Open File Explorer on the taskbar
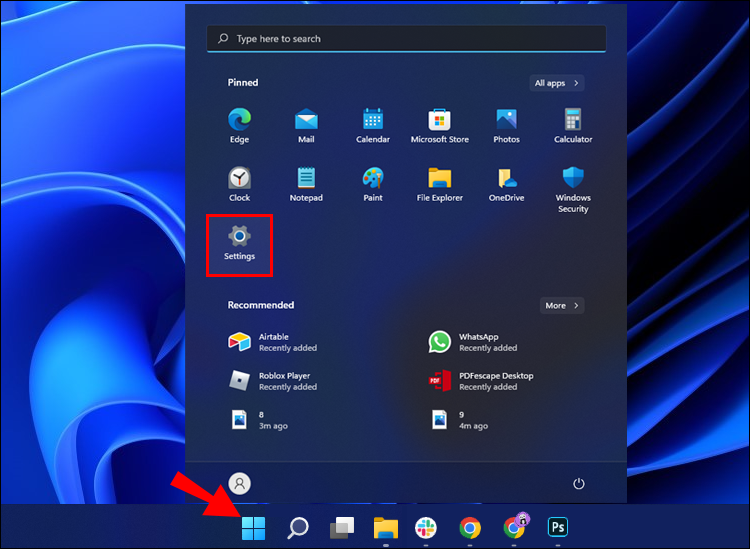 pos(386,527)
